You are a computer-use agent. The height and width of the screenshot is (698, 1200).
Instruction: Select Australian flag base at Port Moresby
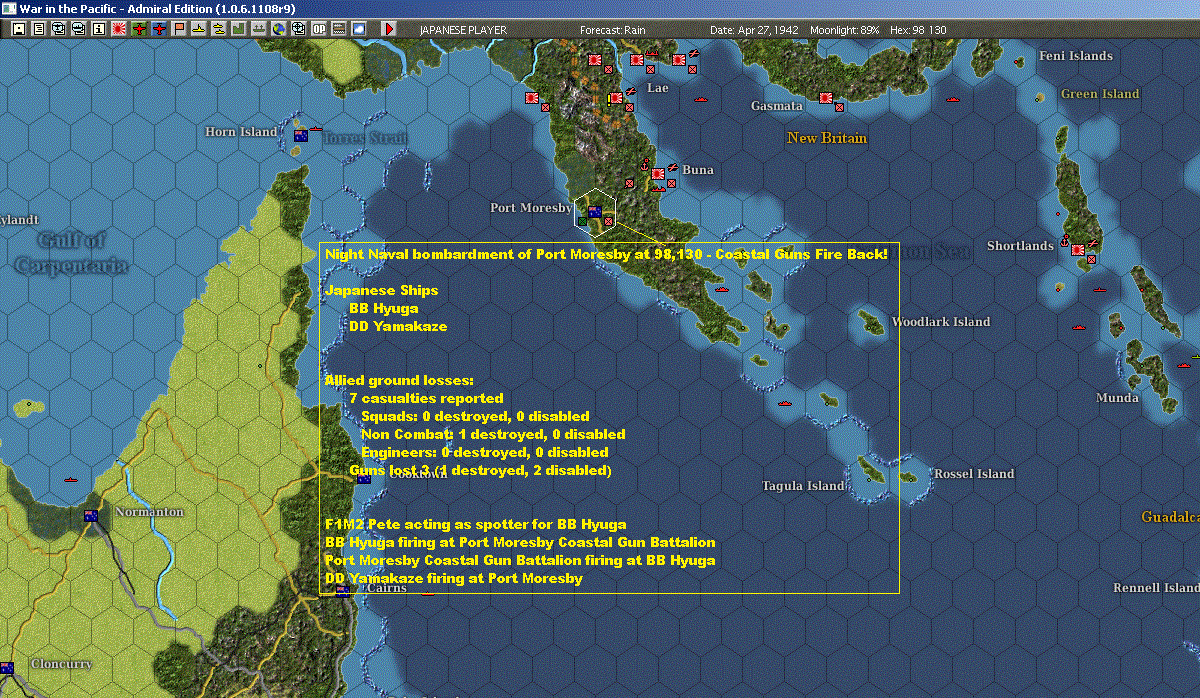pos(595,211)
